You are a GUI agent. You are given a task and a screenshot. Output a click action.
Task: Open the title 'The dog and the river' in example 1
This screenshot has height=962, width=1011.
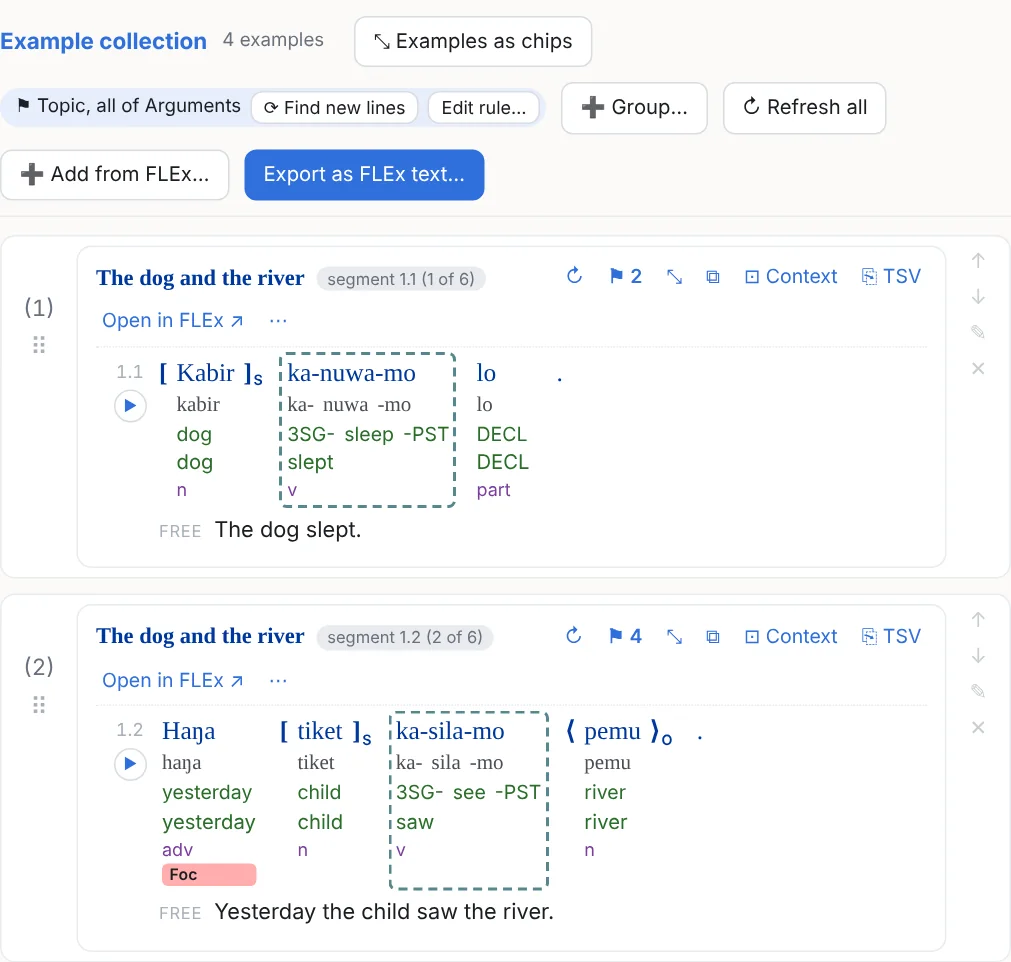200,278
